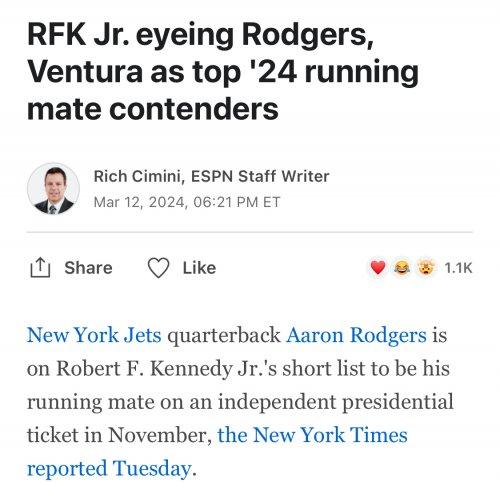Click the author name Rich Cimini
Screen dimensions: 500x483
point(137,176)
